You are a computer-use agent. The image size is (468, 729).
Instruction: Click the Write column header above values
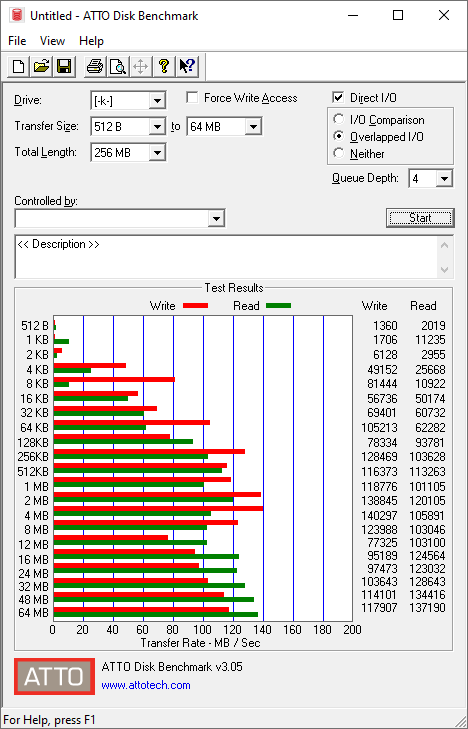(x=375, y=306)
